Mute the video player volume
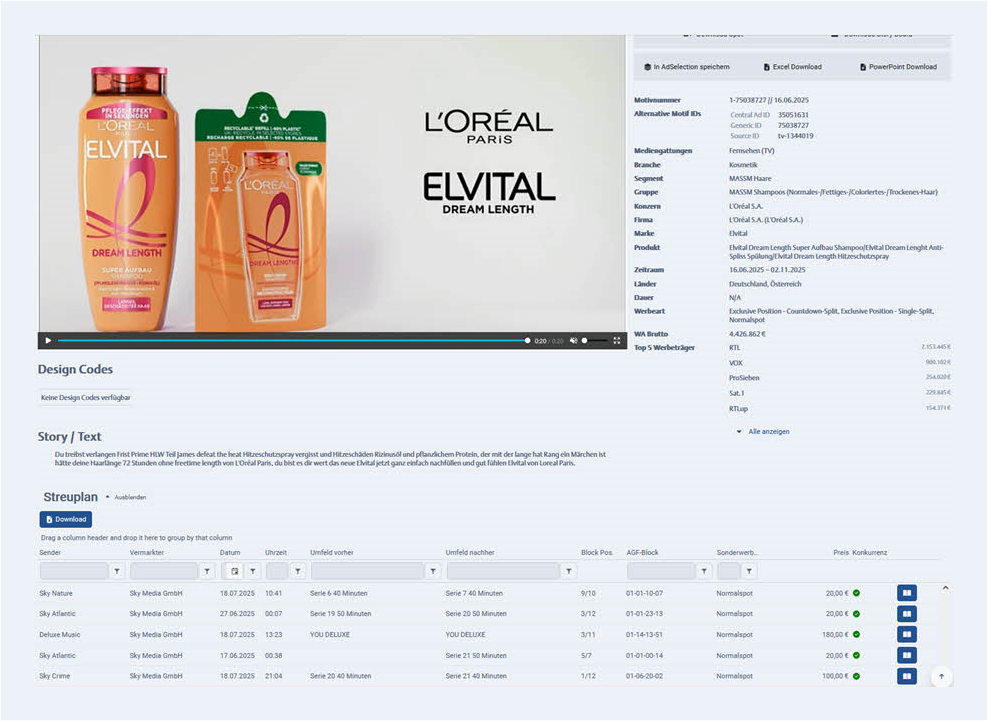988x721 pixels. 573,341
